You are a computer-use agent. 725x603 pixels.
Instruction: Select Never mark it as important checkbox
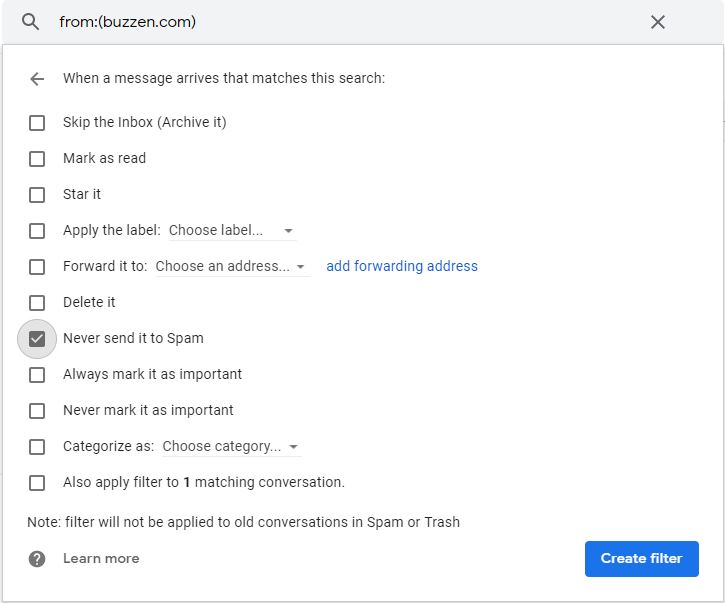coord(37,411)
